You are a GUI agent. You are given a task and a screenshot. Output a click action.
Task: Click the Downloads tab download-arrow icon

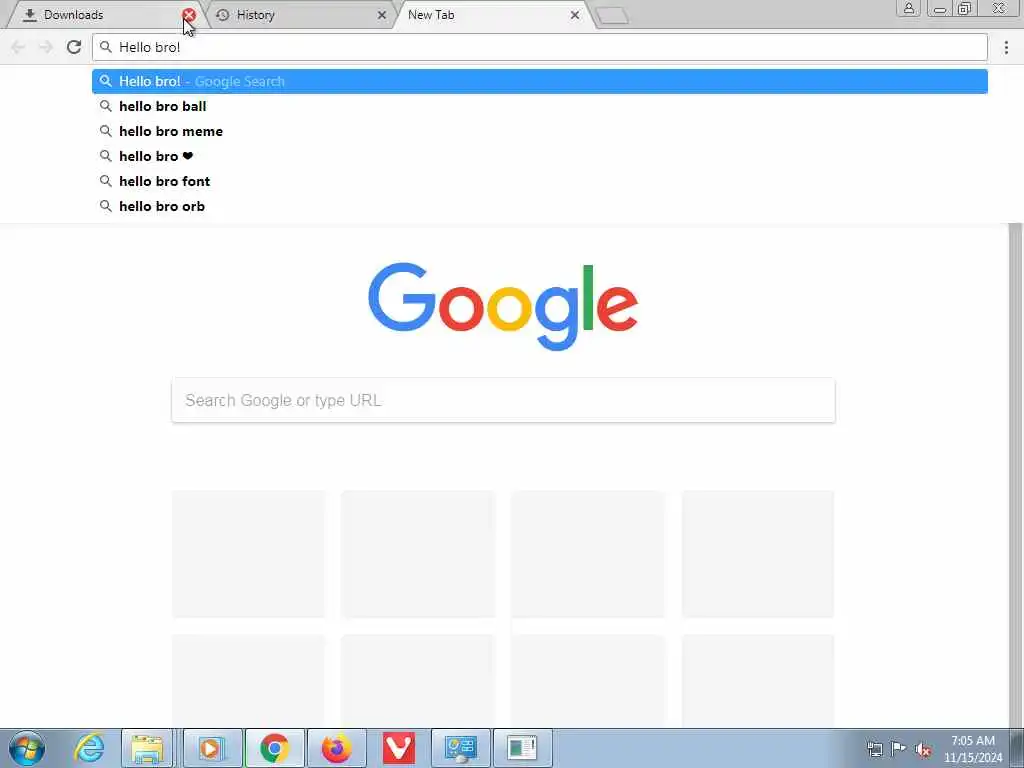[29, 15]
